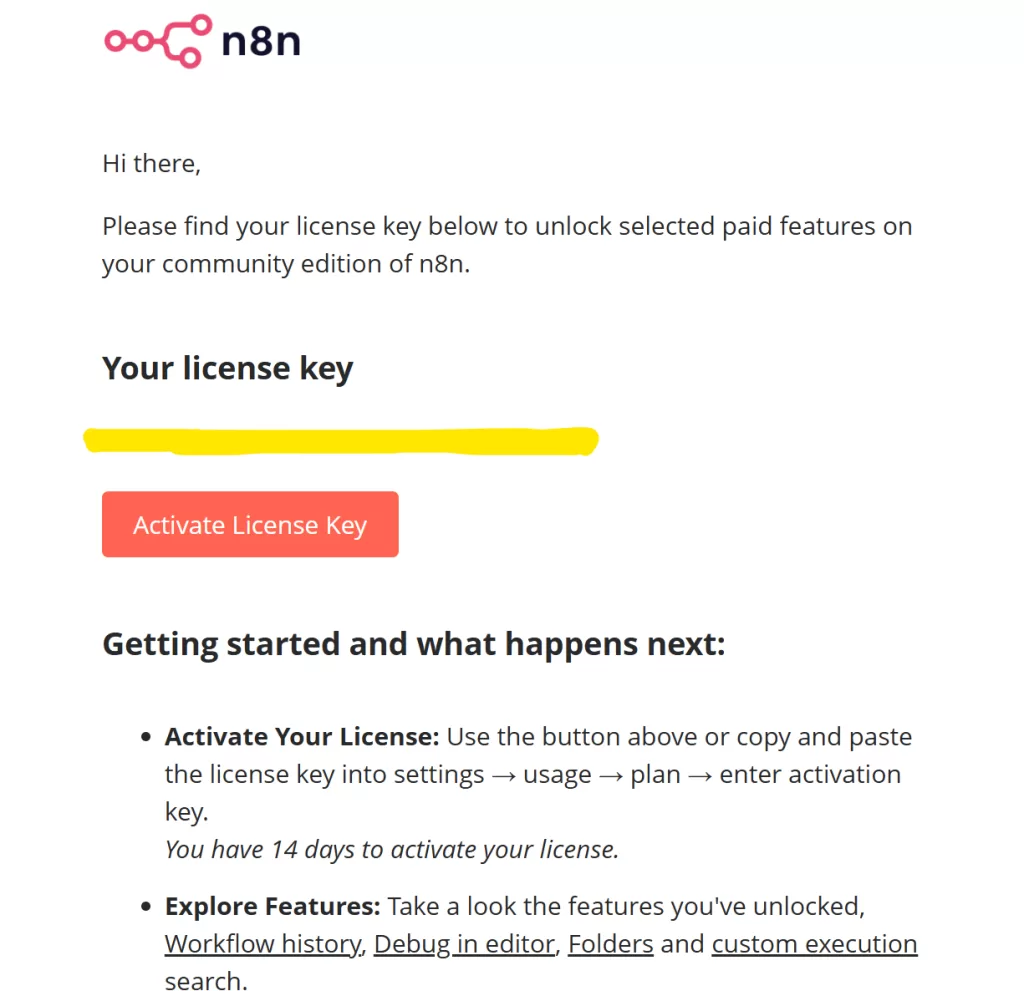Open the Debug in editor link

coord(464,943)
